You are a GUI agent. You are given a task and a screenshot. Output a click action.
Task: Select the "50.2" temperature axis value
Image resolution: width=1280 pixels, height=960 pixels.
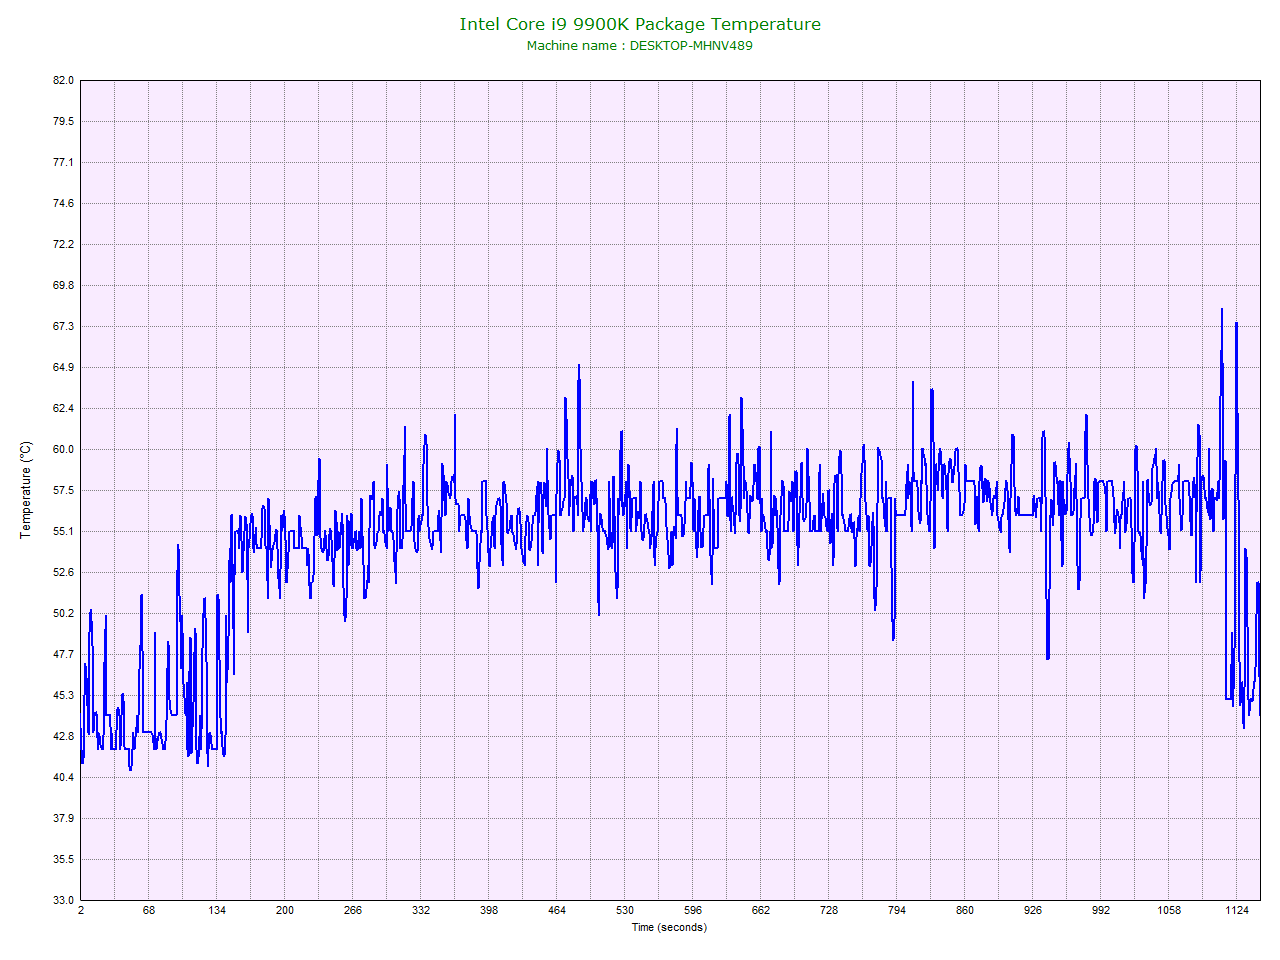click(63, 613)
